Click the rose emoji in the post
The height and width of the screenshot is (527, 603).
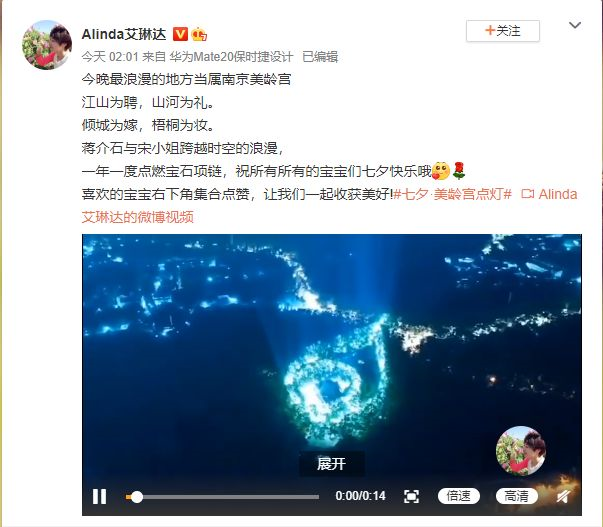(x=458, y=171)
